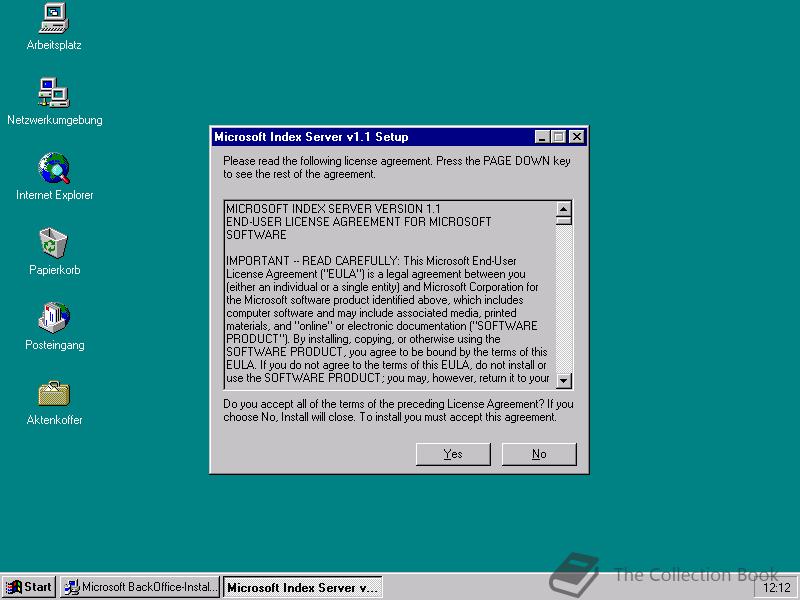The image size is (800, 600).
Task: Click the license agreement text box
Action: [x=390, y=295]
